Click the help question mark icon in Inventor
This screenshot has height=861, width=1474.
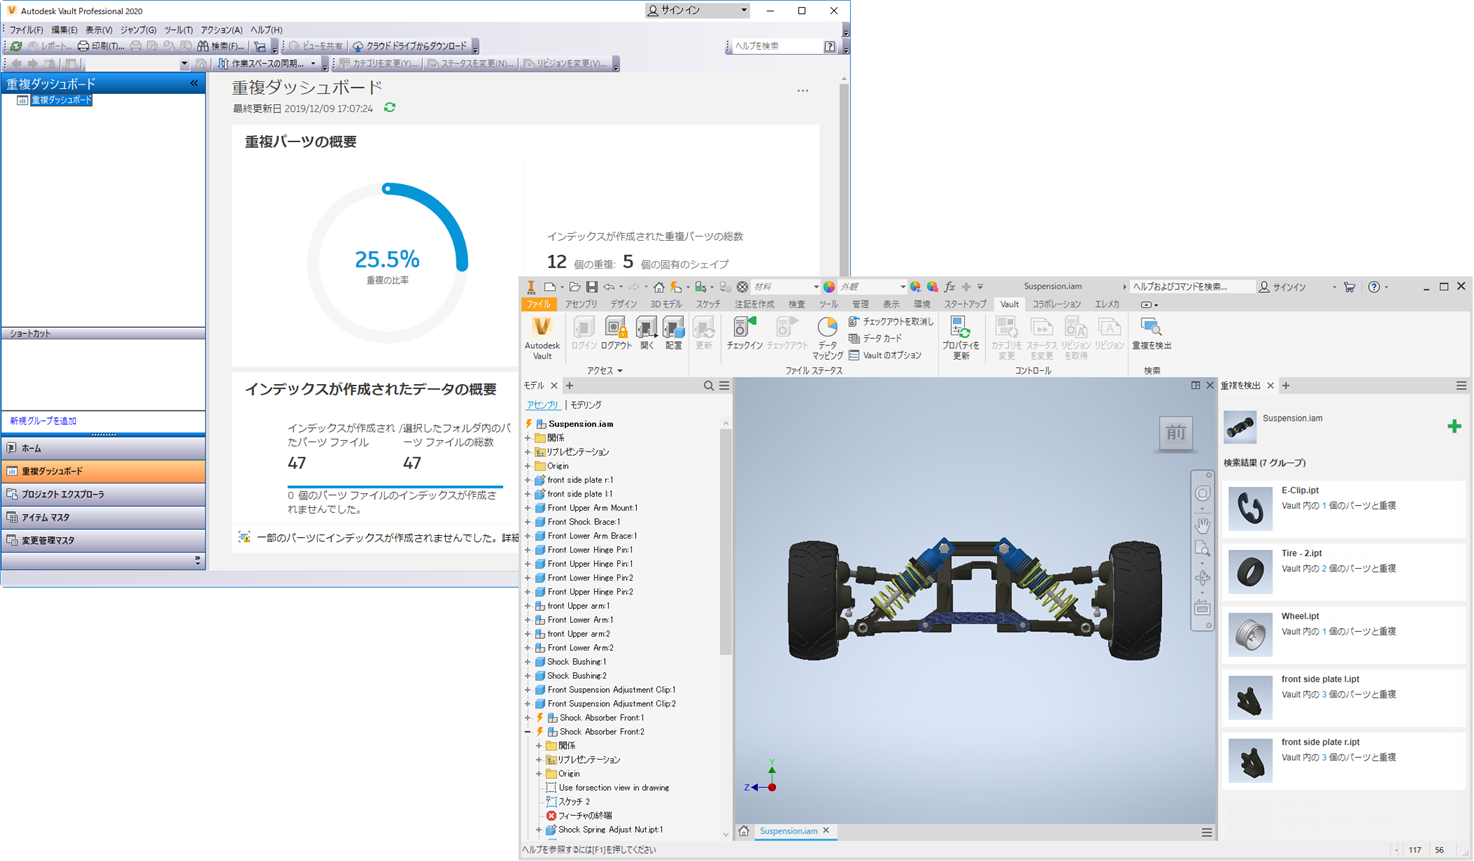pyautogui.click(x=1374, y=287)
